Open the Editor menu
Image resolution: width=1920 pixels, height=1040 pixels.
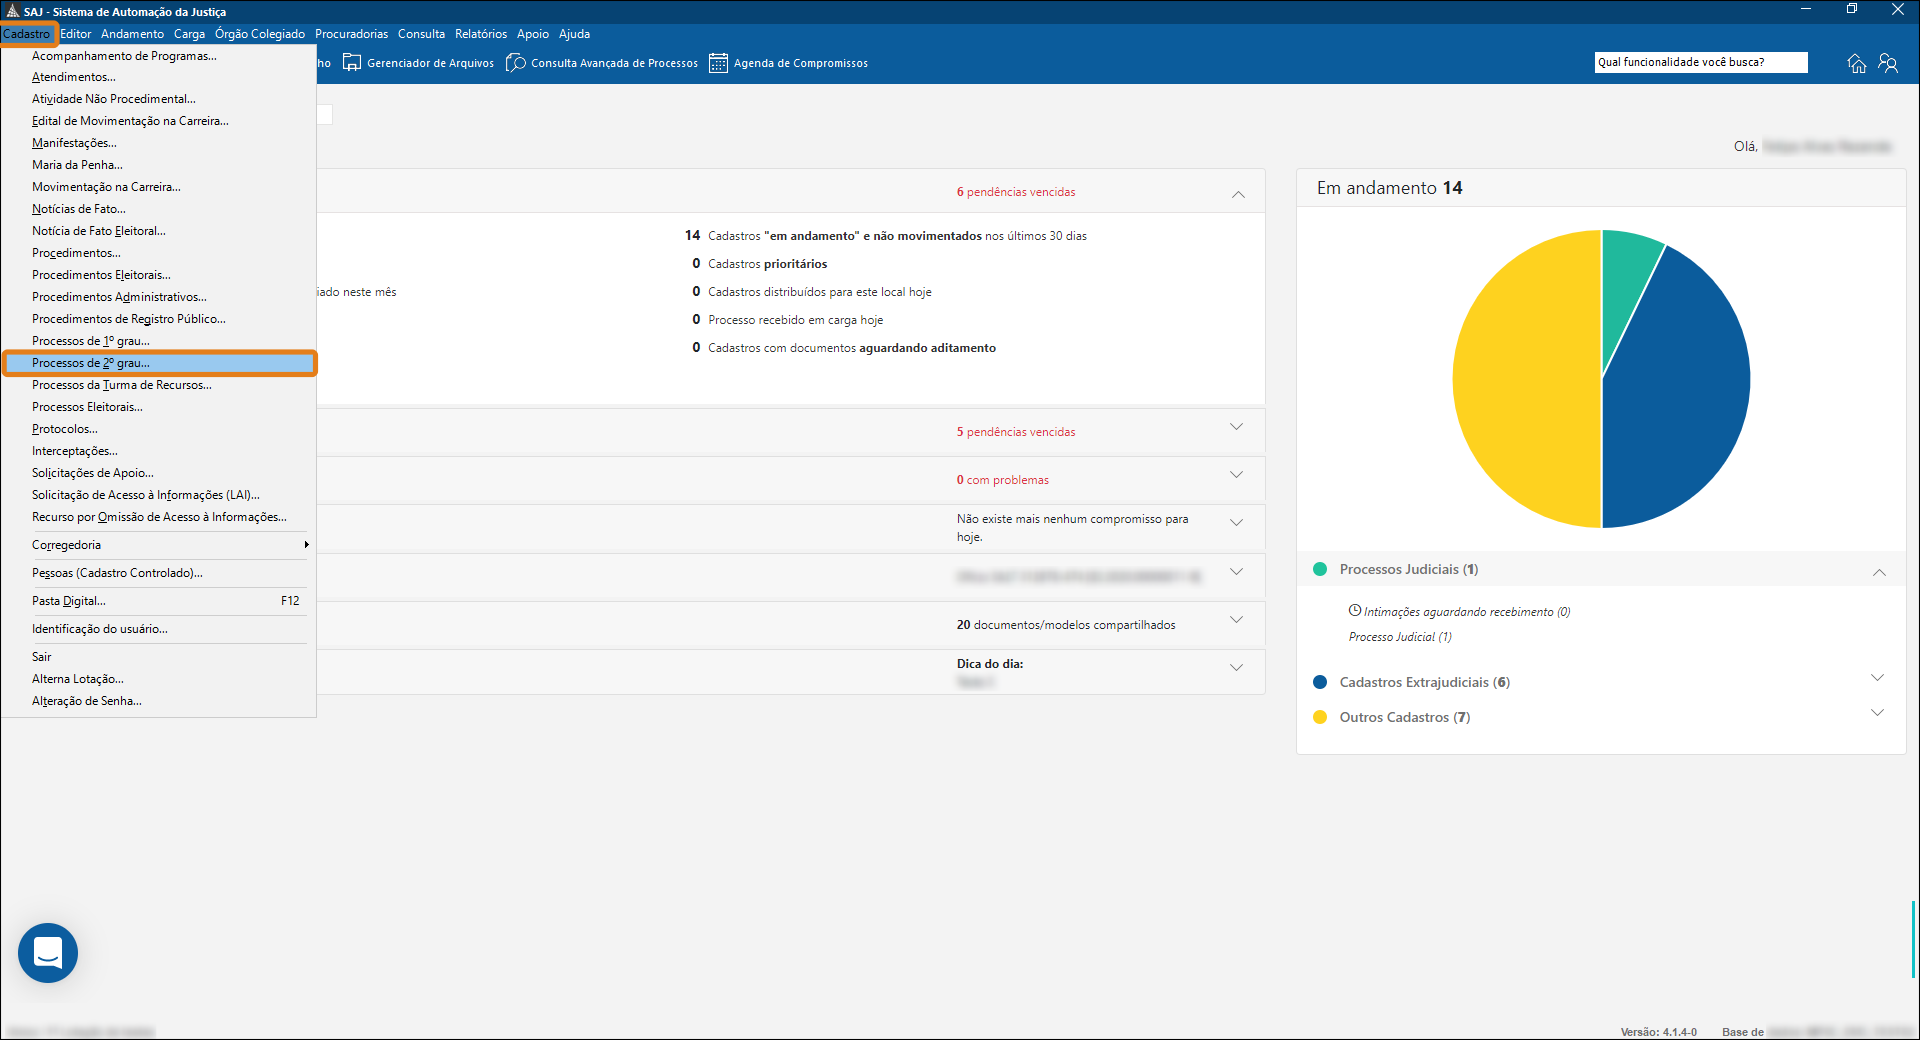pyautogui.click(x=76, y=34)
